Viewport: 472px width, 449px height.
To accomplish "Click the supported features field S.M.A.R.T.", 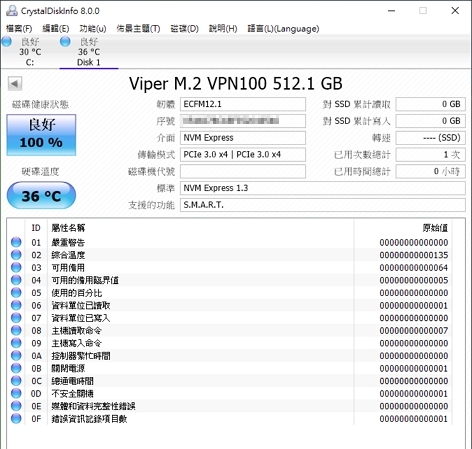I will click(323, 205).
